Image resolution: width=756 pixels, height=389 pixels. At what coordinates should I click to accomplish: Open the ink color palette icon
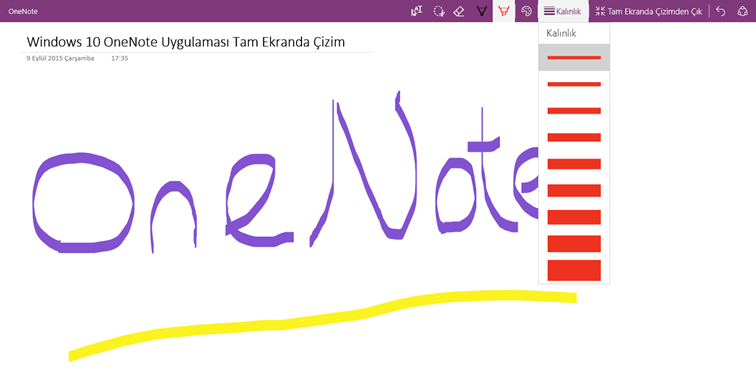(526, 11)
